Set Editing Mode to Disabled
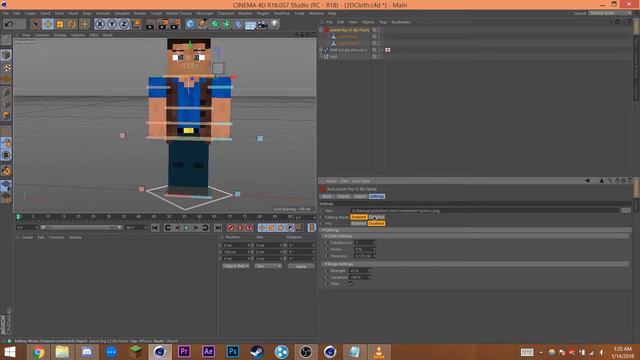 [x=376, y=217]
